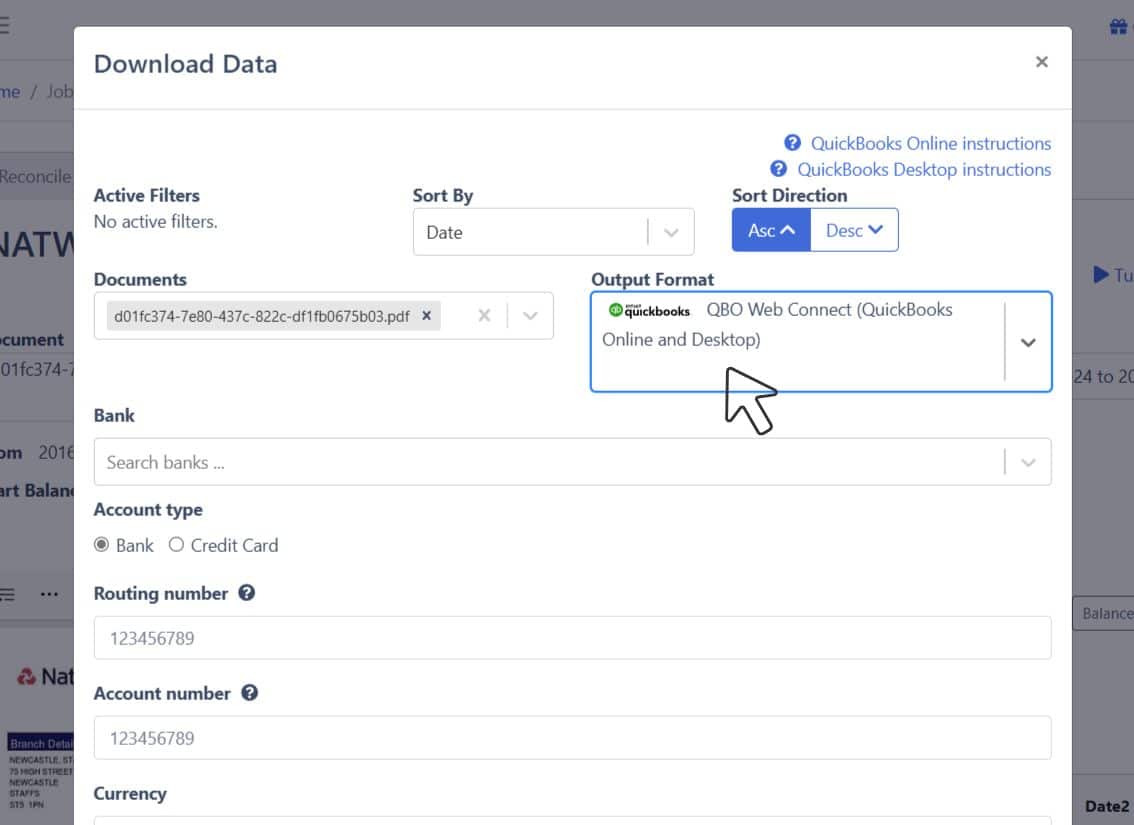Click help icon beside QuickBooks Online instructions
The image size is (1134, 825).
tap(793, 142)
